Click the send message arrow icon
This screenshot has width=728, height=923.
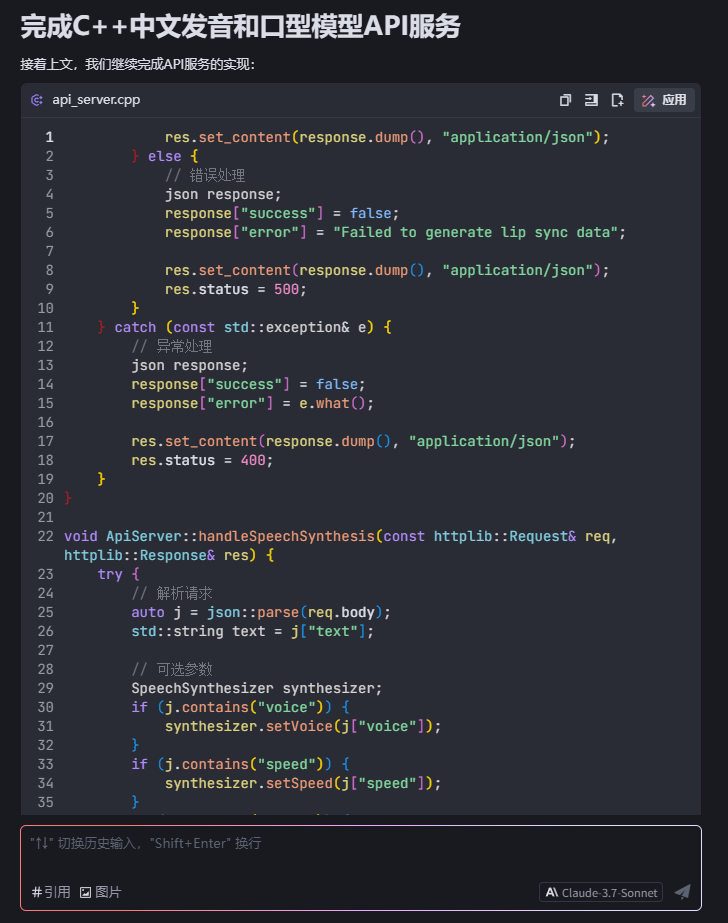[682, 891]
